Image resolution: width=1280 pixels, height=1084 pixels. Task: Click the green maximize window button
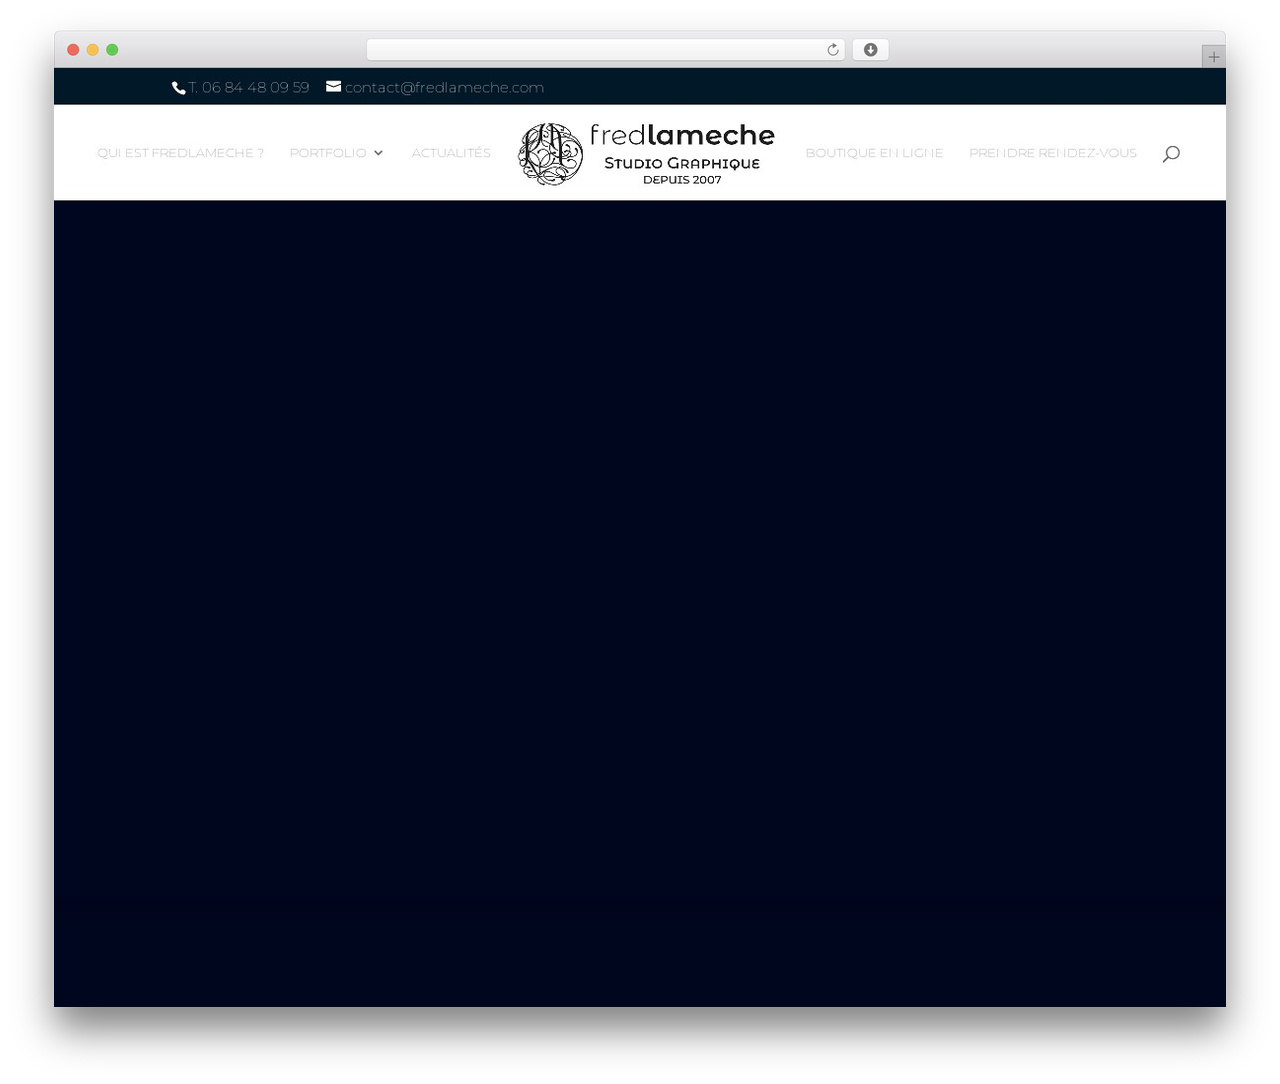[x=112, y=50]
